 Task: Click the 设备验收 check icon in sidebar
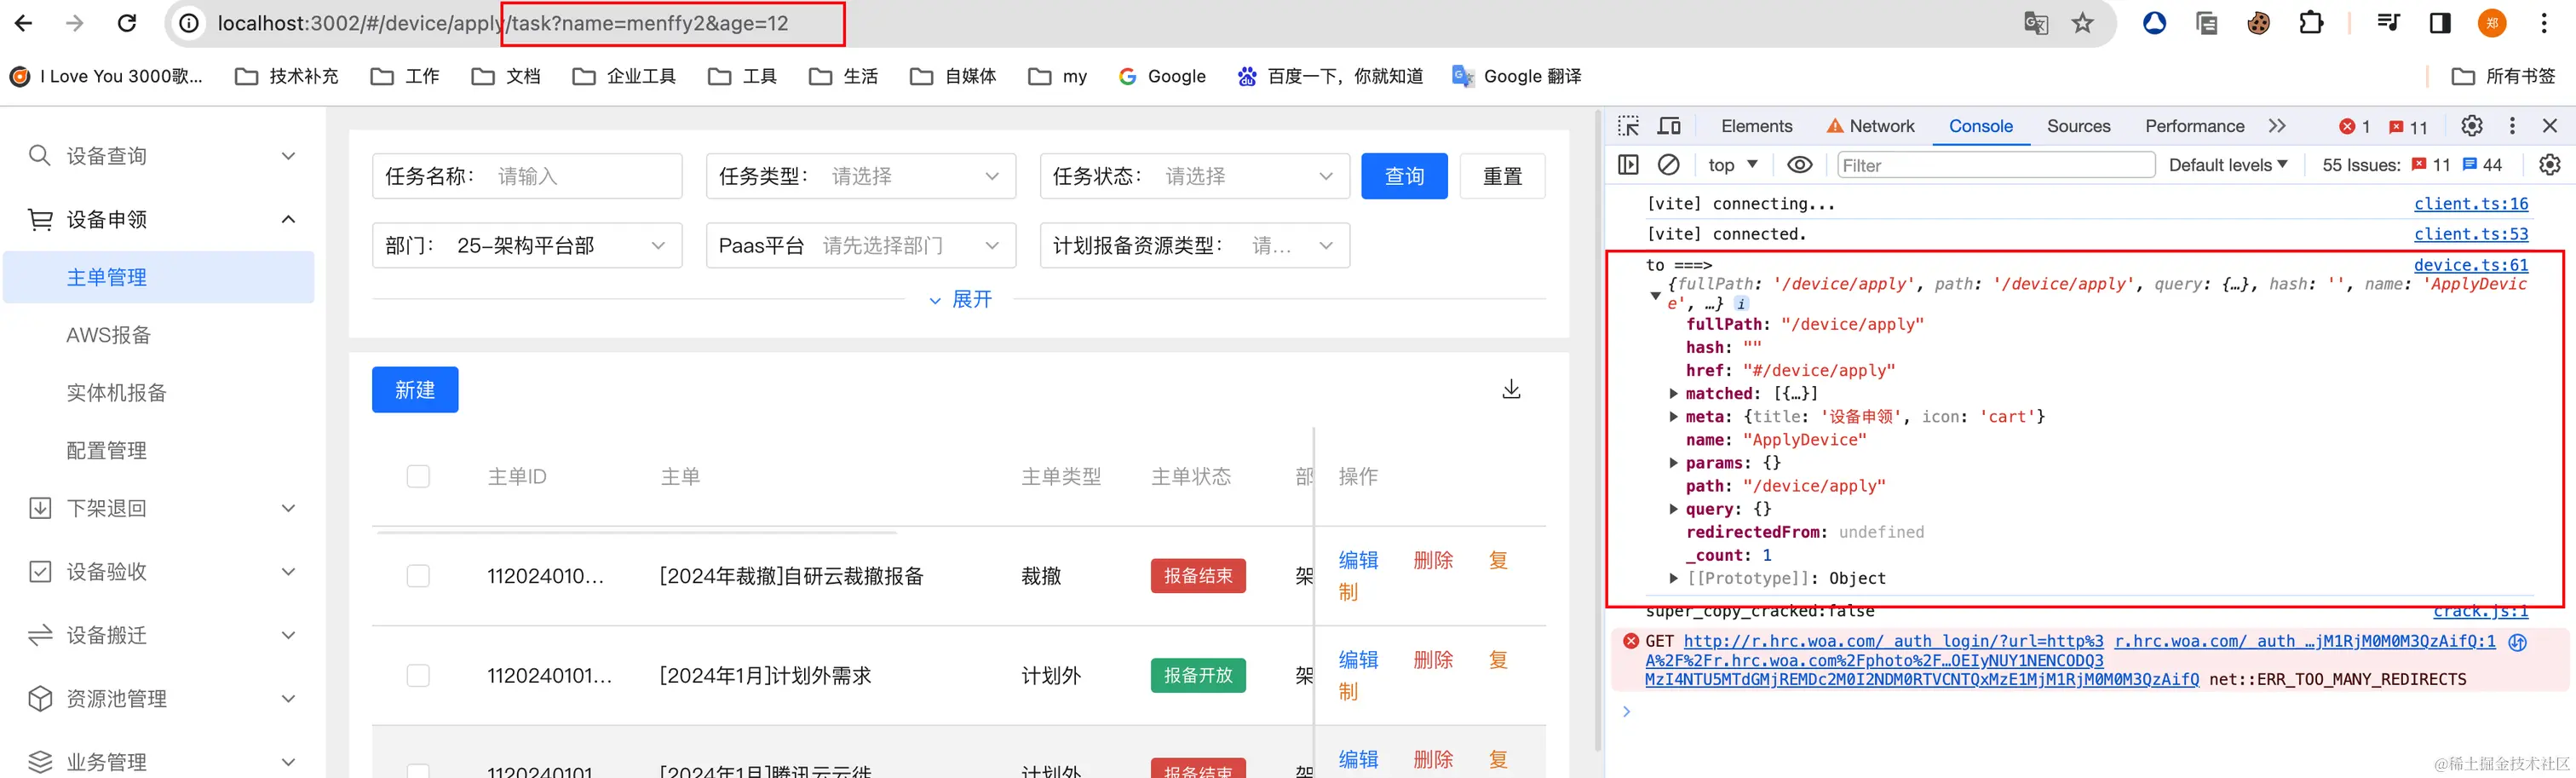click(40, 572)
